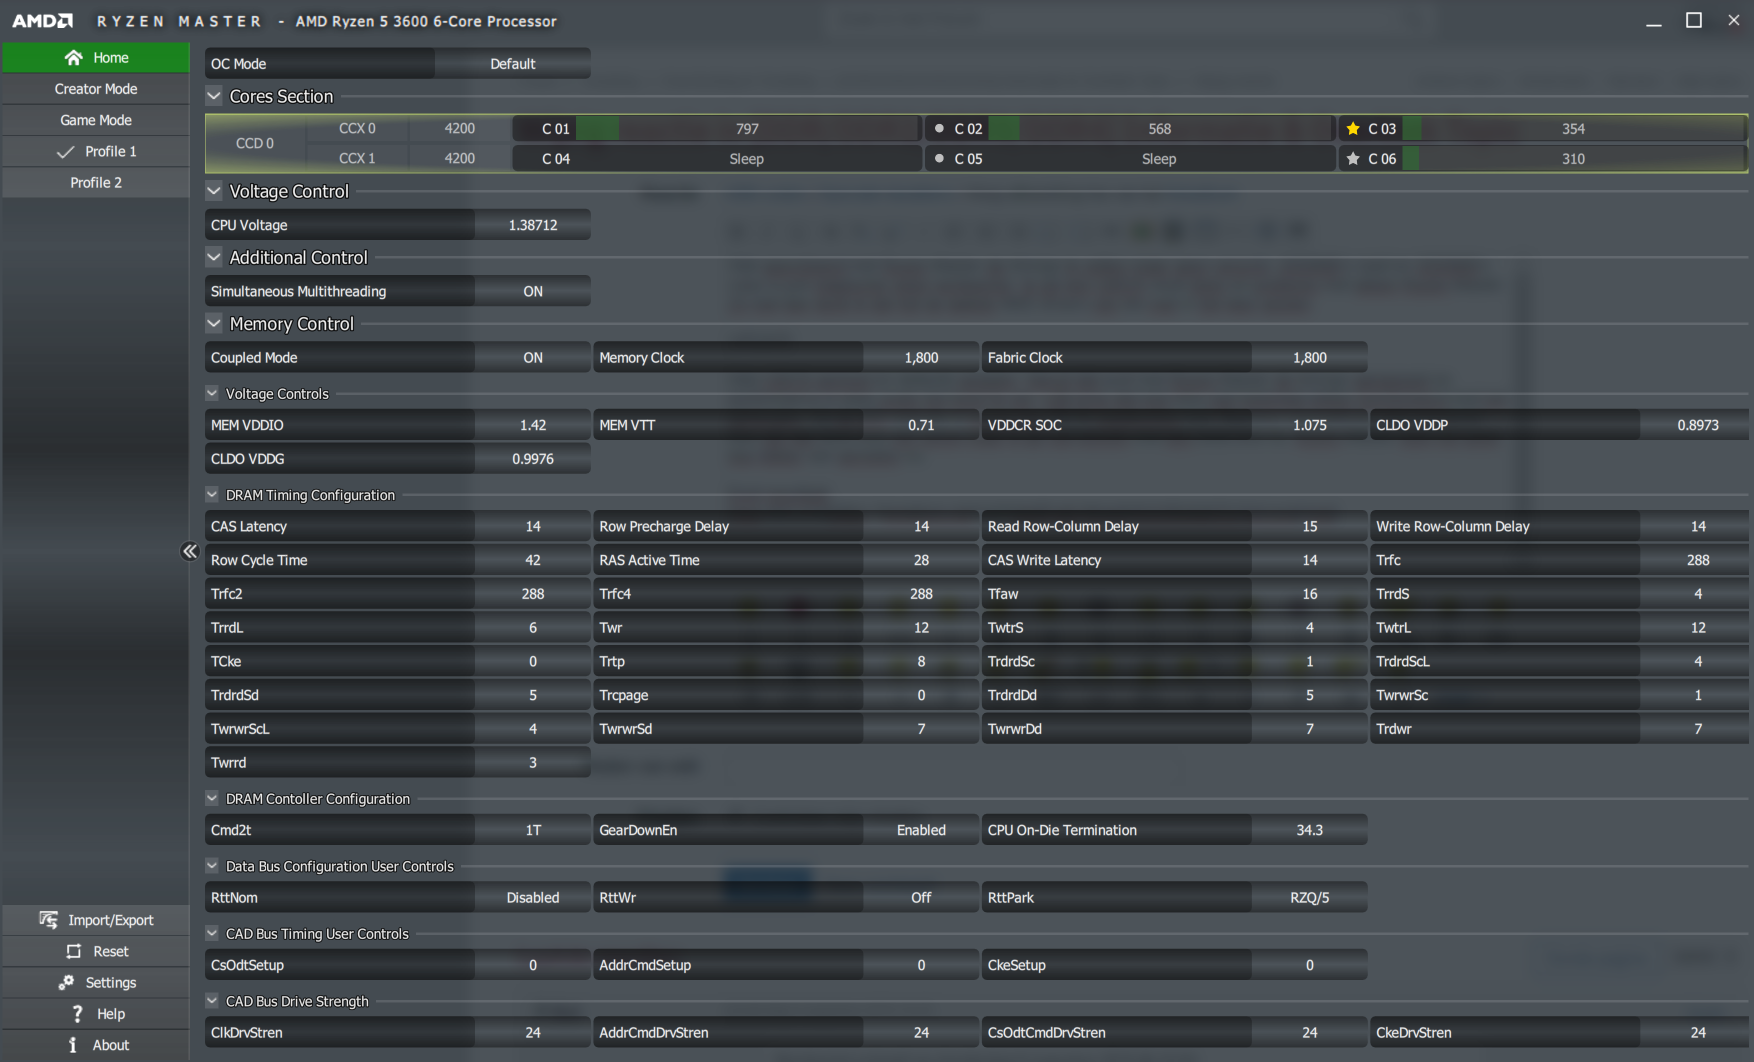Collapse CAD Bus Timing User Controls

pos(212,933)
